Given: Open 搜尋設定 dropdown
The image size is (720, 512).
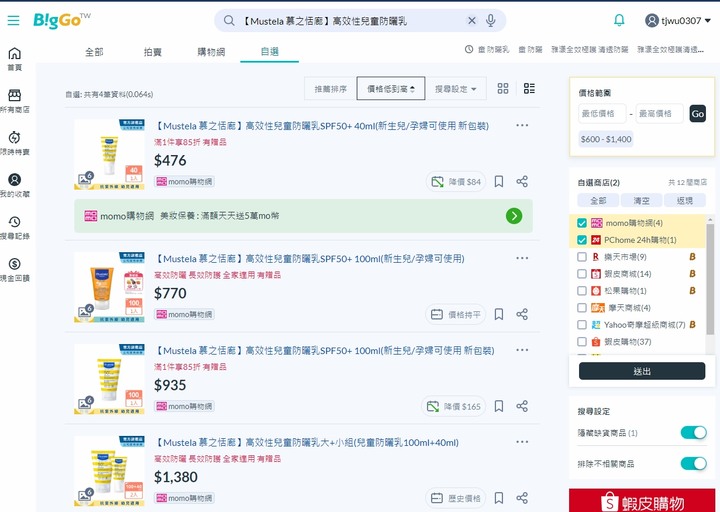Looking at the screenshot, I should 456,89.
